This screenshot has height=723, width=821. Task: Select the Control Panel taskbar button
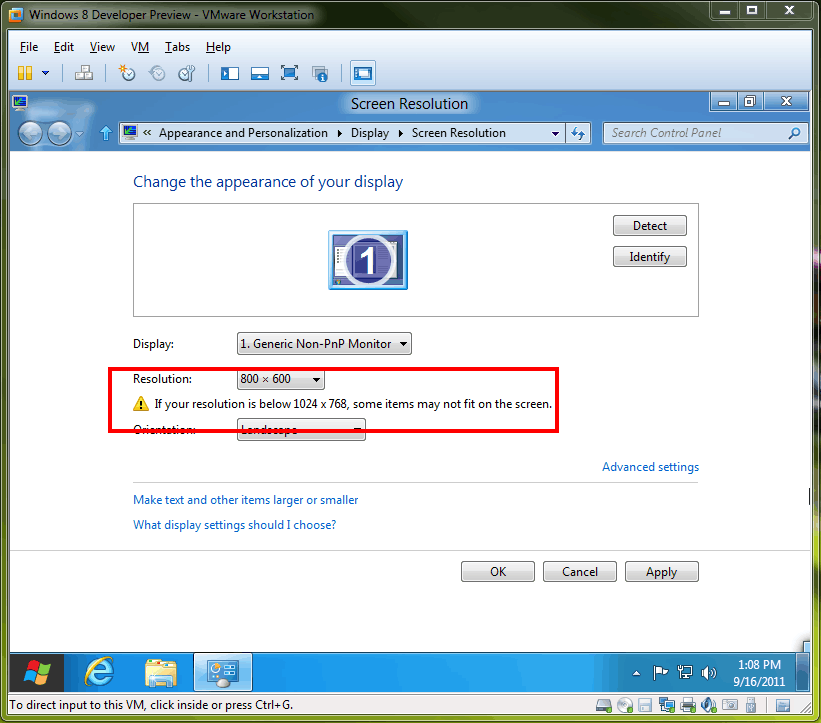point(223,672)
